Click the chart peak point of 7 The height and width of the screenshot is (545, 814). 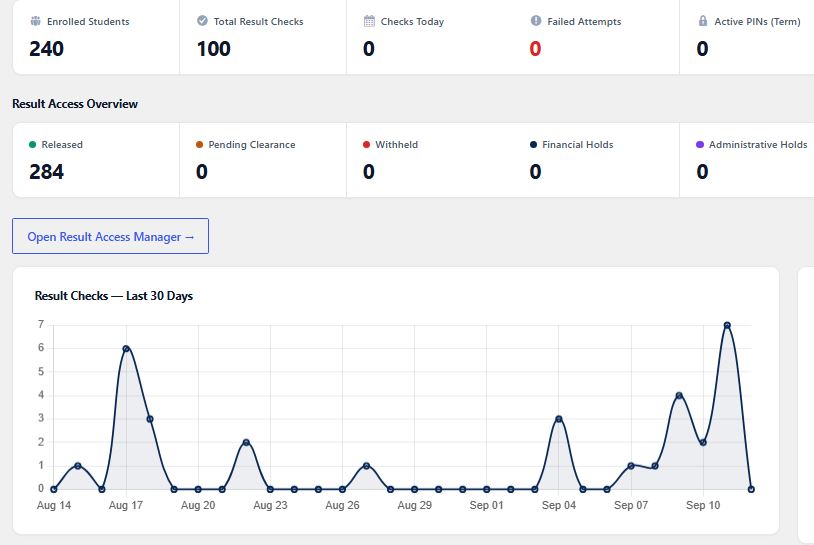(x=727, y=325)
